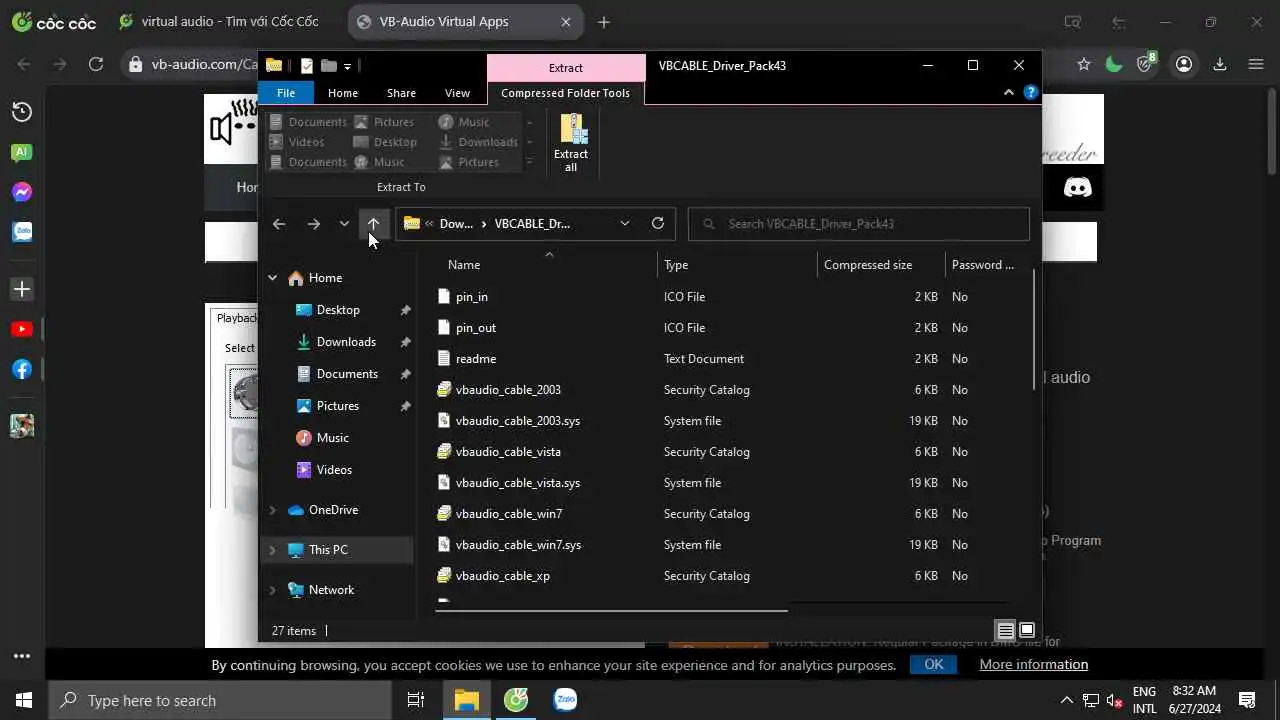This screenshot has height=720, width=1280.
Task: Switch to large icons view layout
Action: 1027,631
